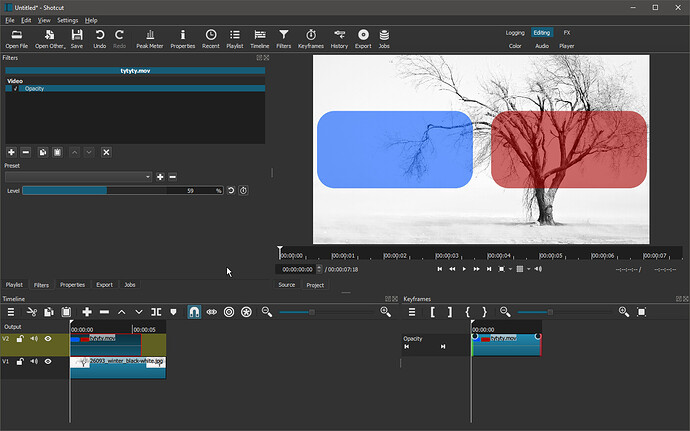The width and height of the screenshot is (690, 431).
Task: Mute track V2 audio
Action: point(34,339)
